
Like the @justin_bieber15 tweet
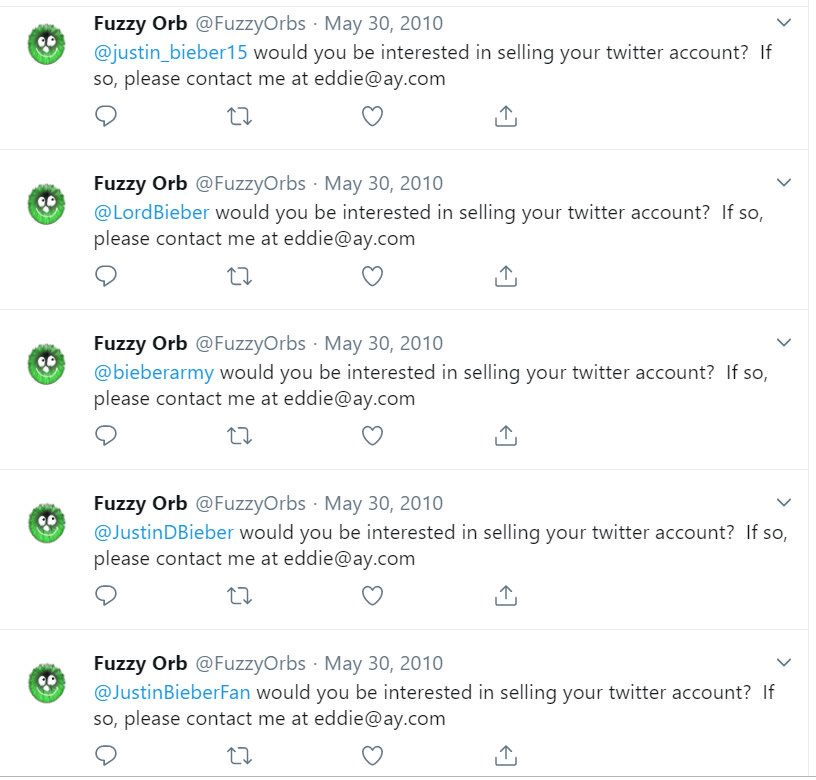click(372, 116)
